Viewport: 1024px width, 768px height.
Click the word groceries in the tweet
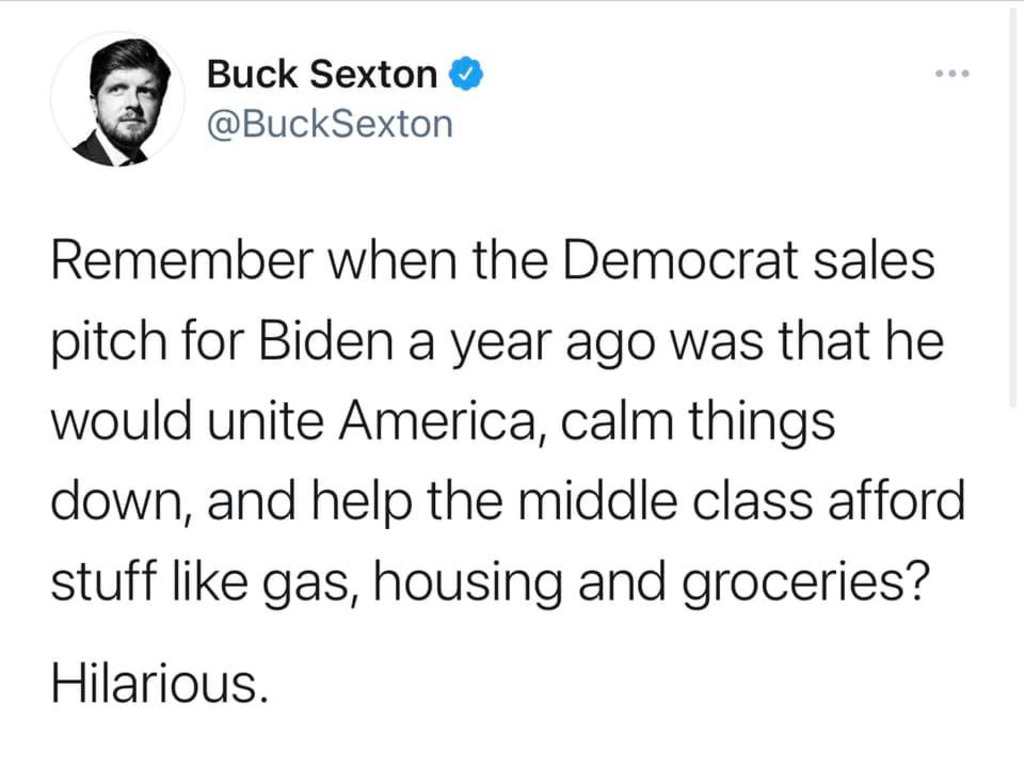tap(806, 583)
